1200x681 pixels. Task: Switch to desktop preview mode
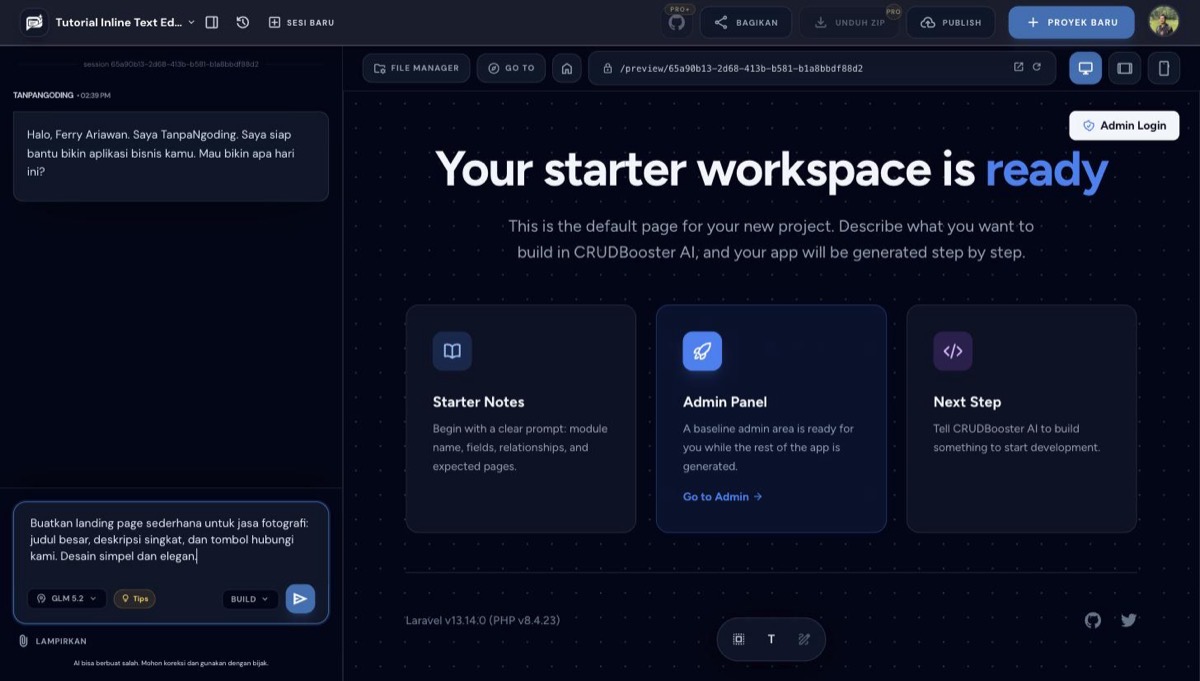coord(1085,68)
